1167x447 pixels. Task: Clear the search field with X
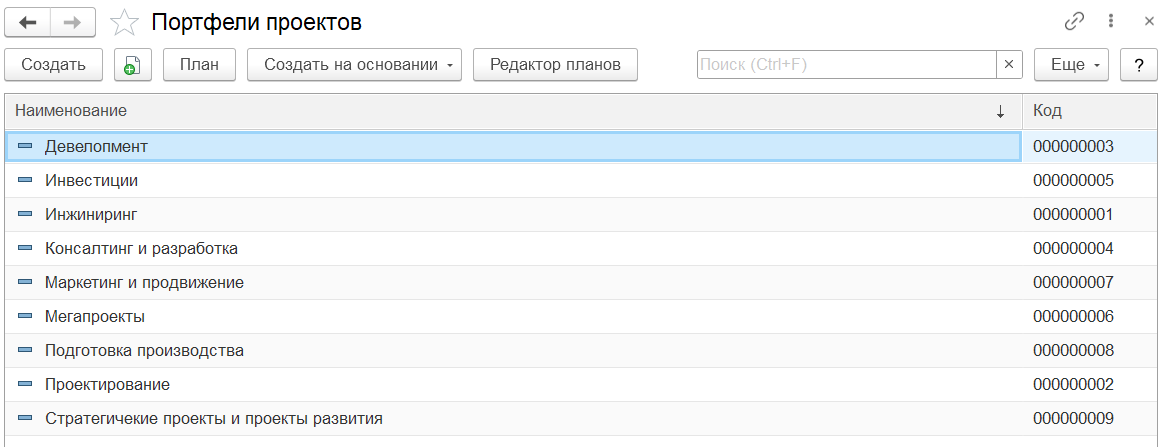click(x=1009, y=65)
